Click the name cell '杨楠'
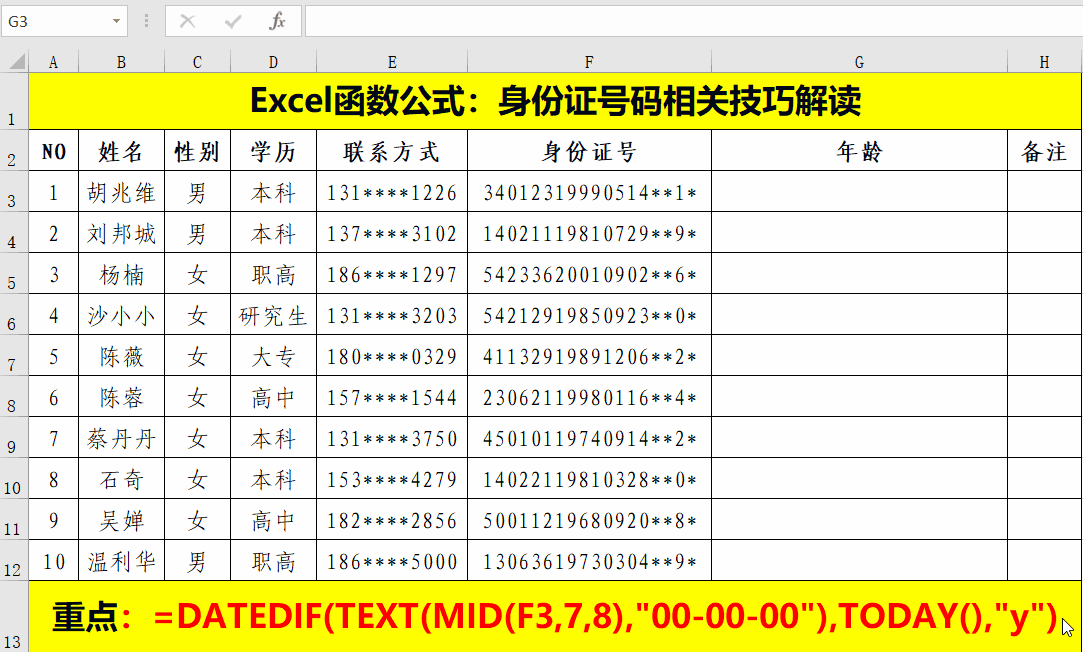This screenshot has height=652, width=1083. click(122, 274)
